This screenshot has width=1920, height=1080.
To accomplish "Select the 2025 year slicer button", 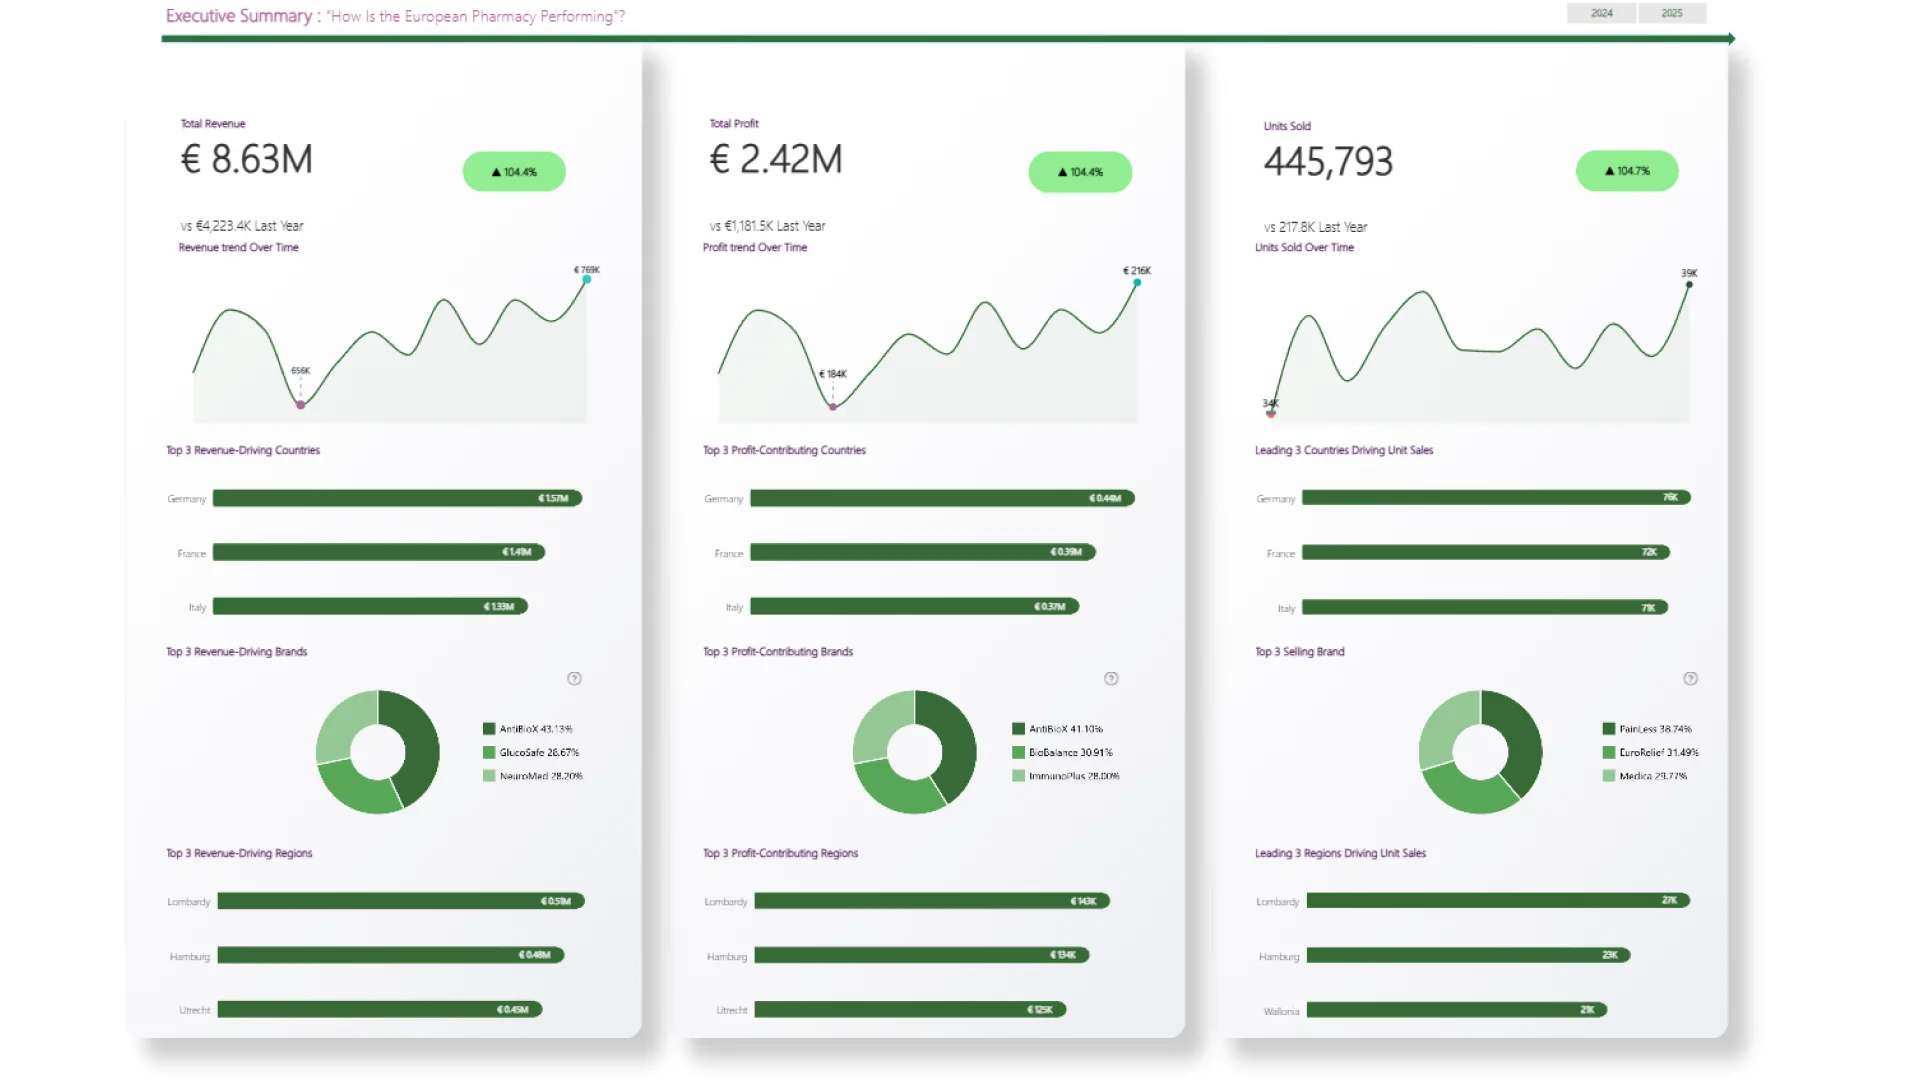I will click(x=1671, y=13).
